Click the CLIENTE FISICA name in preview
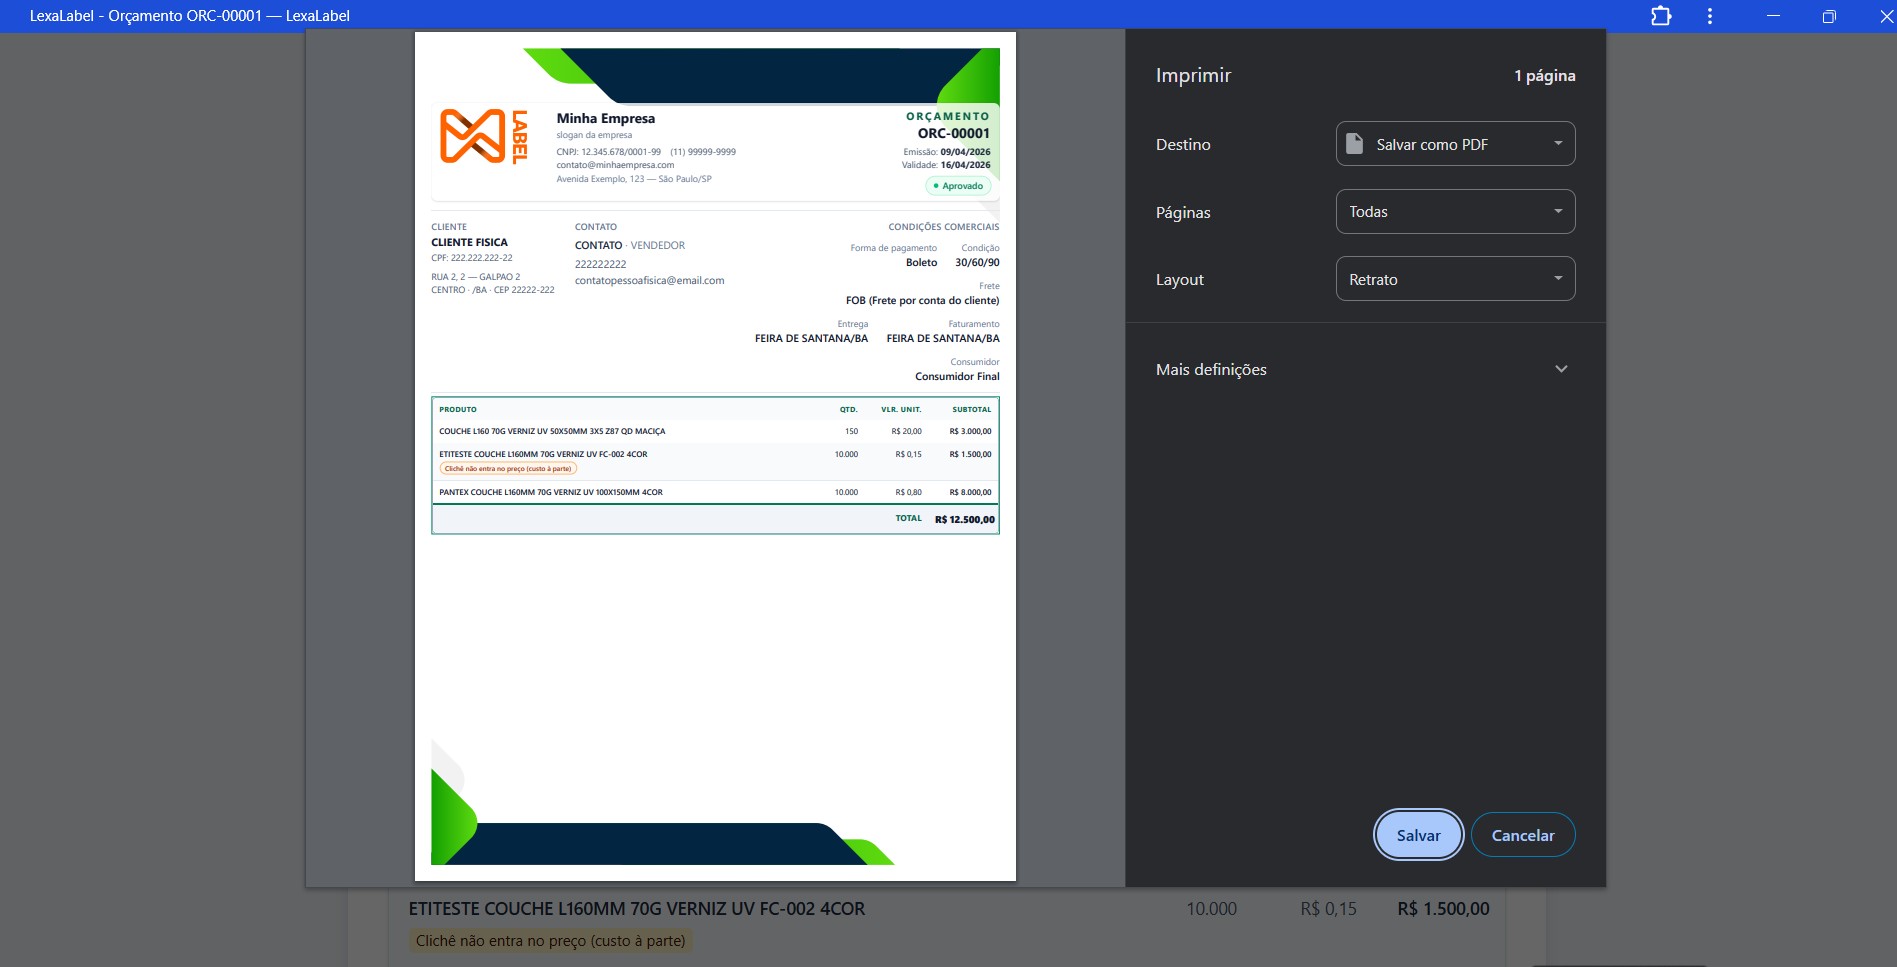The height and width of the screenshot is (967, 1897). 470,242
